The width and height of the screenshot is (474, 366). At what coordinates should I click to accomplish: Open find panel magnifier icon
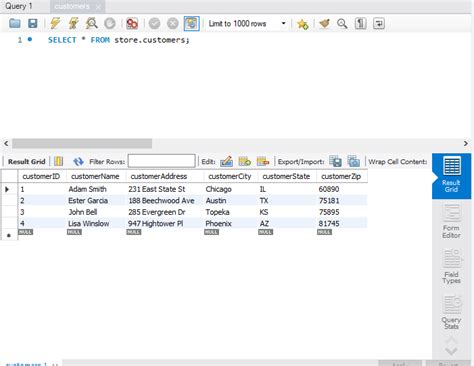point(342,23)
